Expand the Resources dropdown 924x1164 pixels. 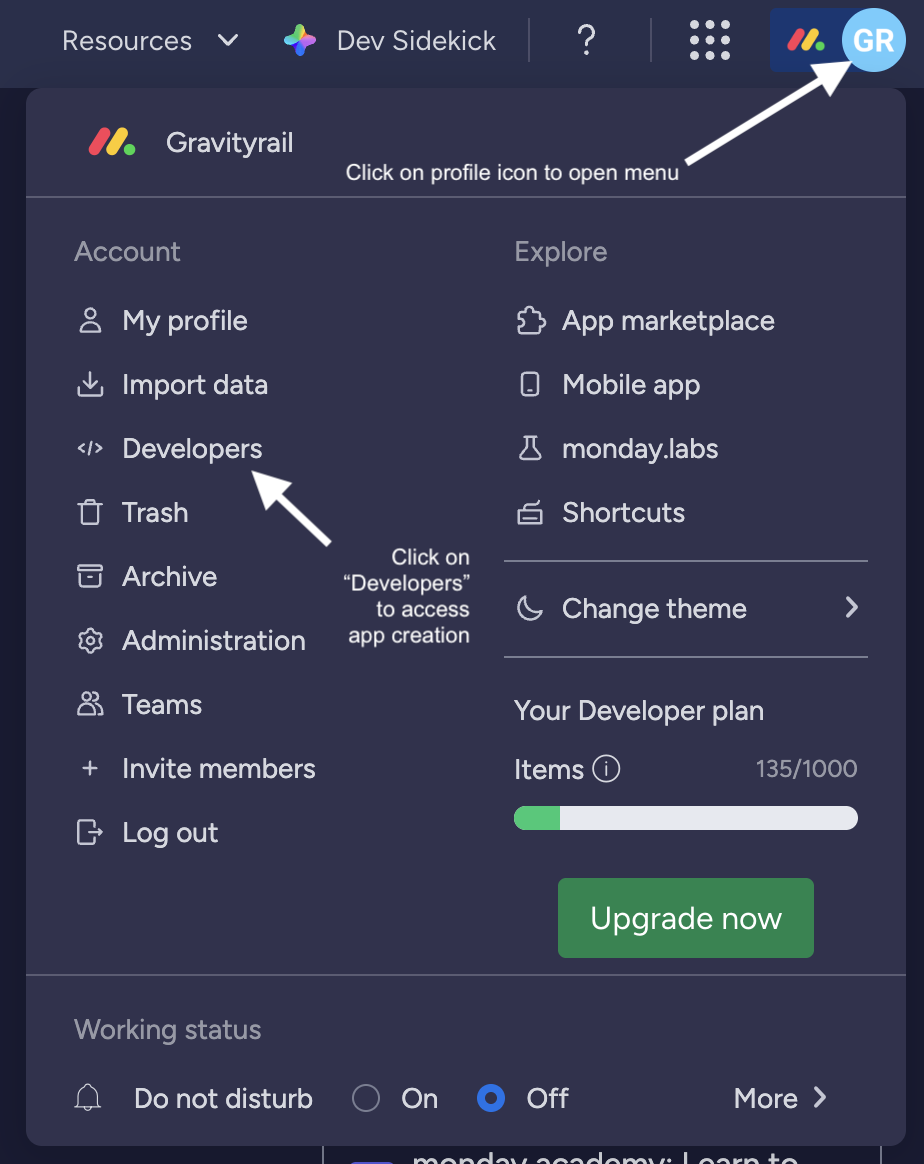pos(228,41)
